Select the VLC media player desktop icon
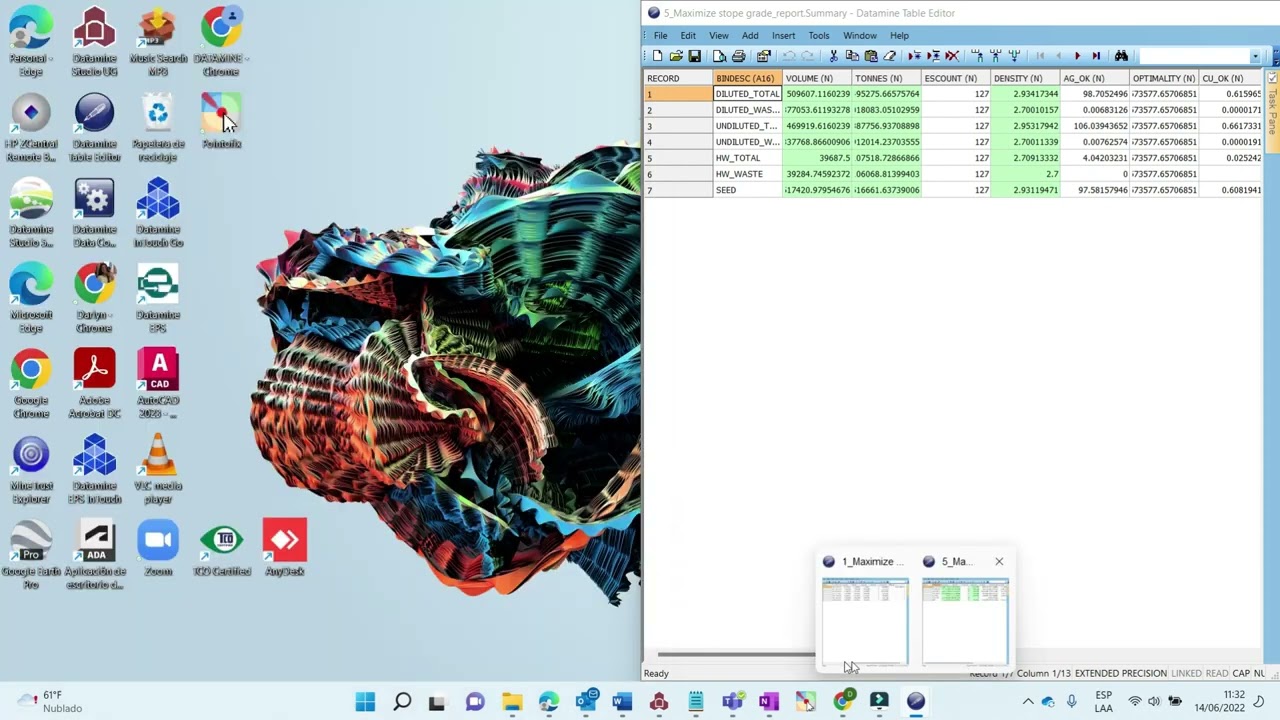 click(x=158, y=469)
